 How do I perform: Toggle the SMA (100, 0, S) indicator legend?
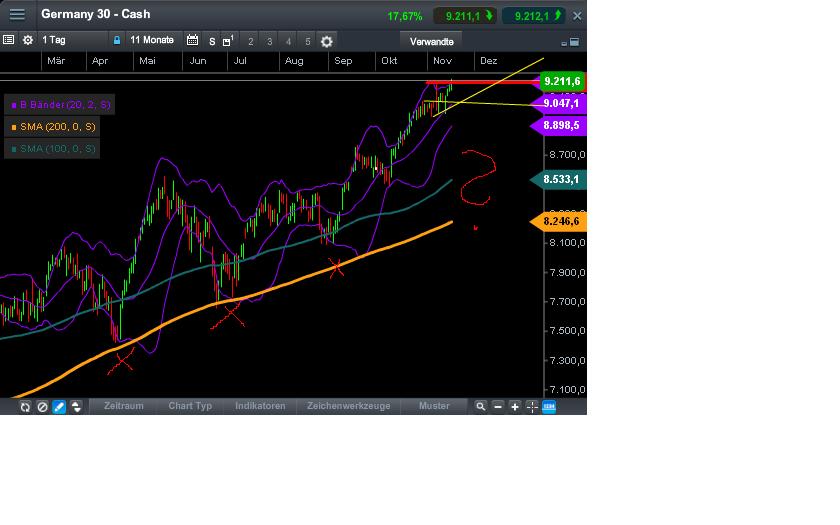click(x=52, y=149)
